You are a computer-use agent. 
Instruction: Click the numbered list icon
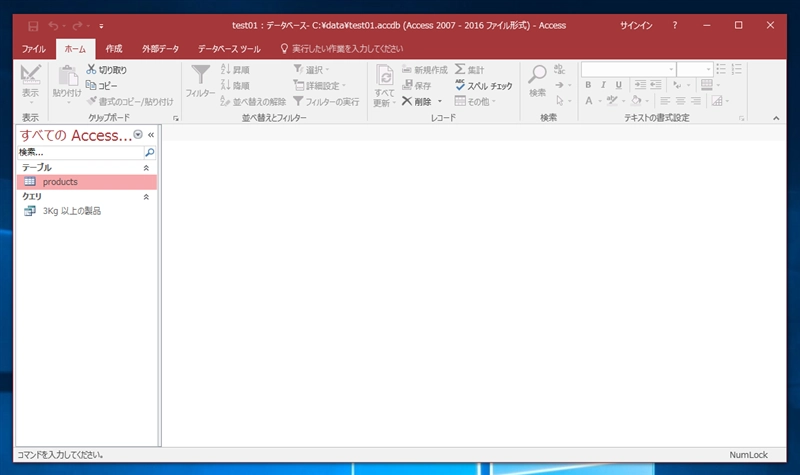[x=737, y=69]
